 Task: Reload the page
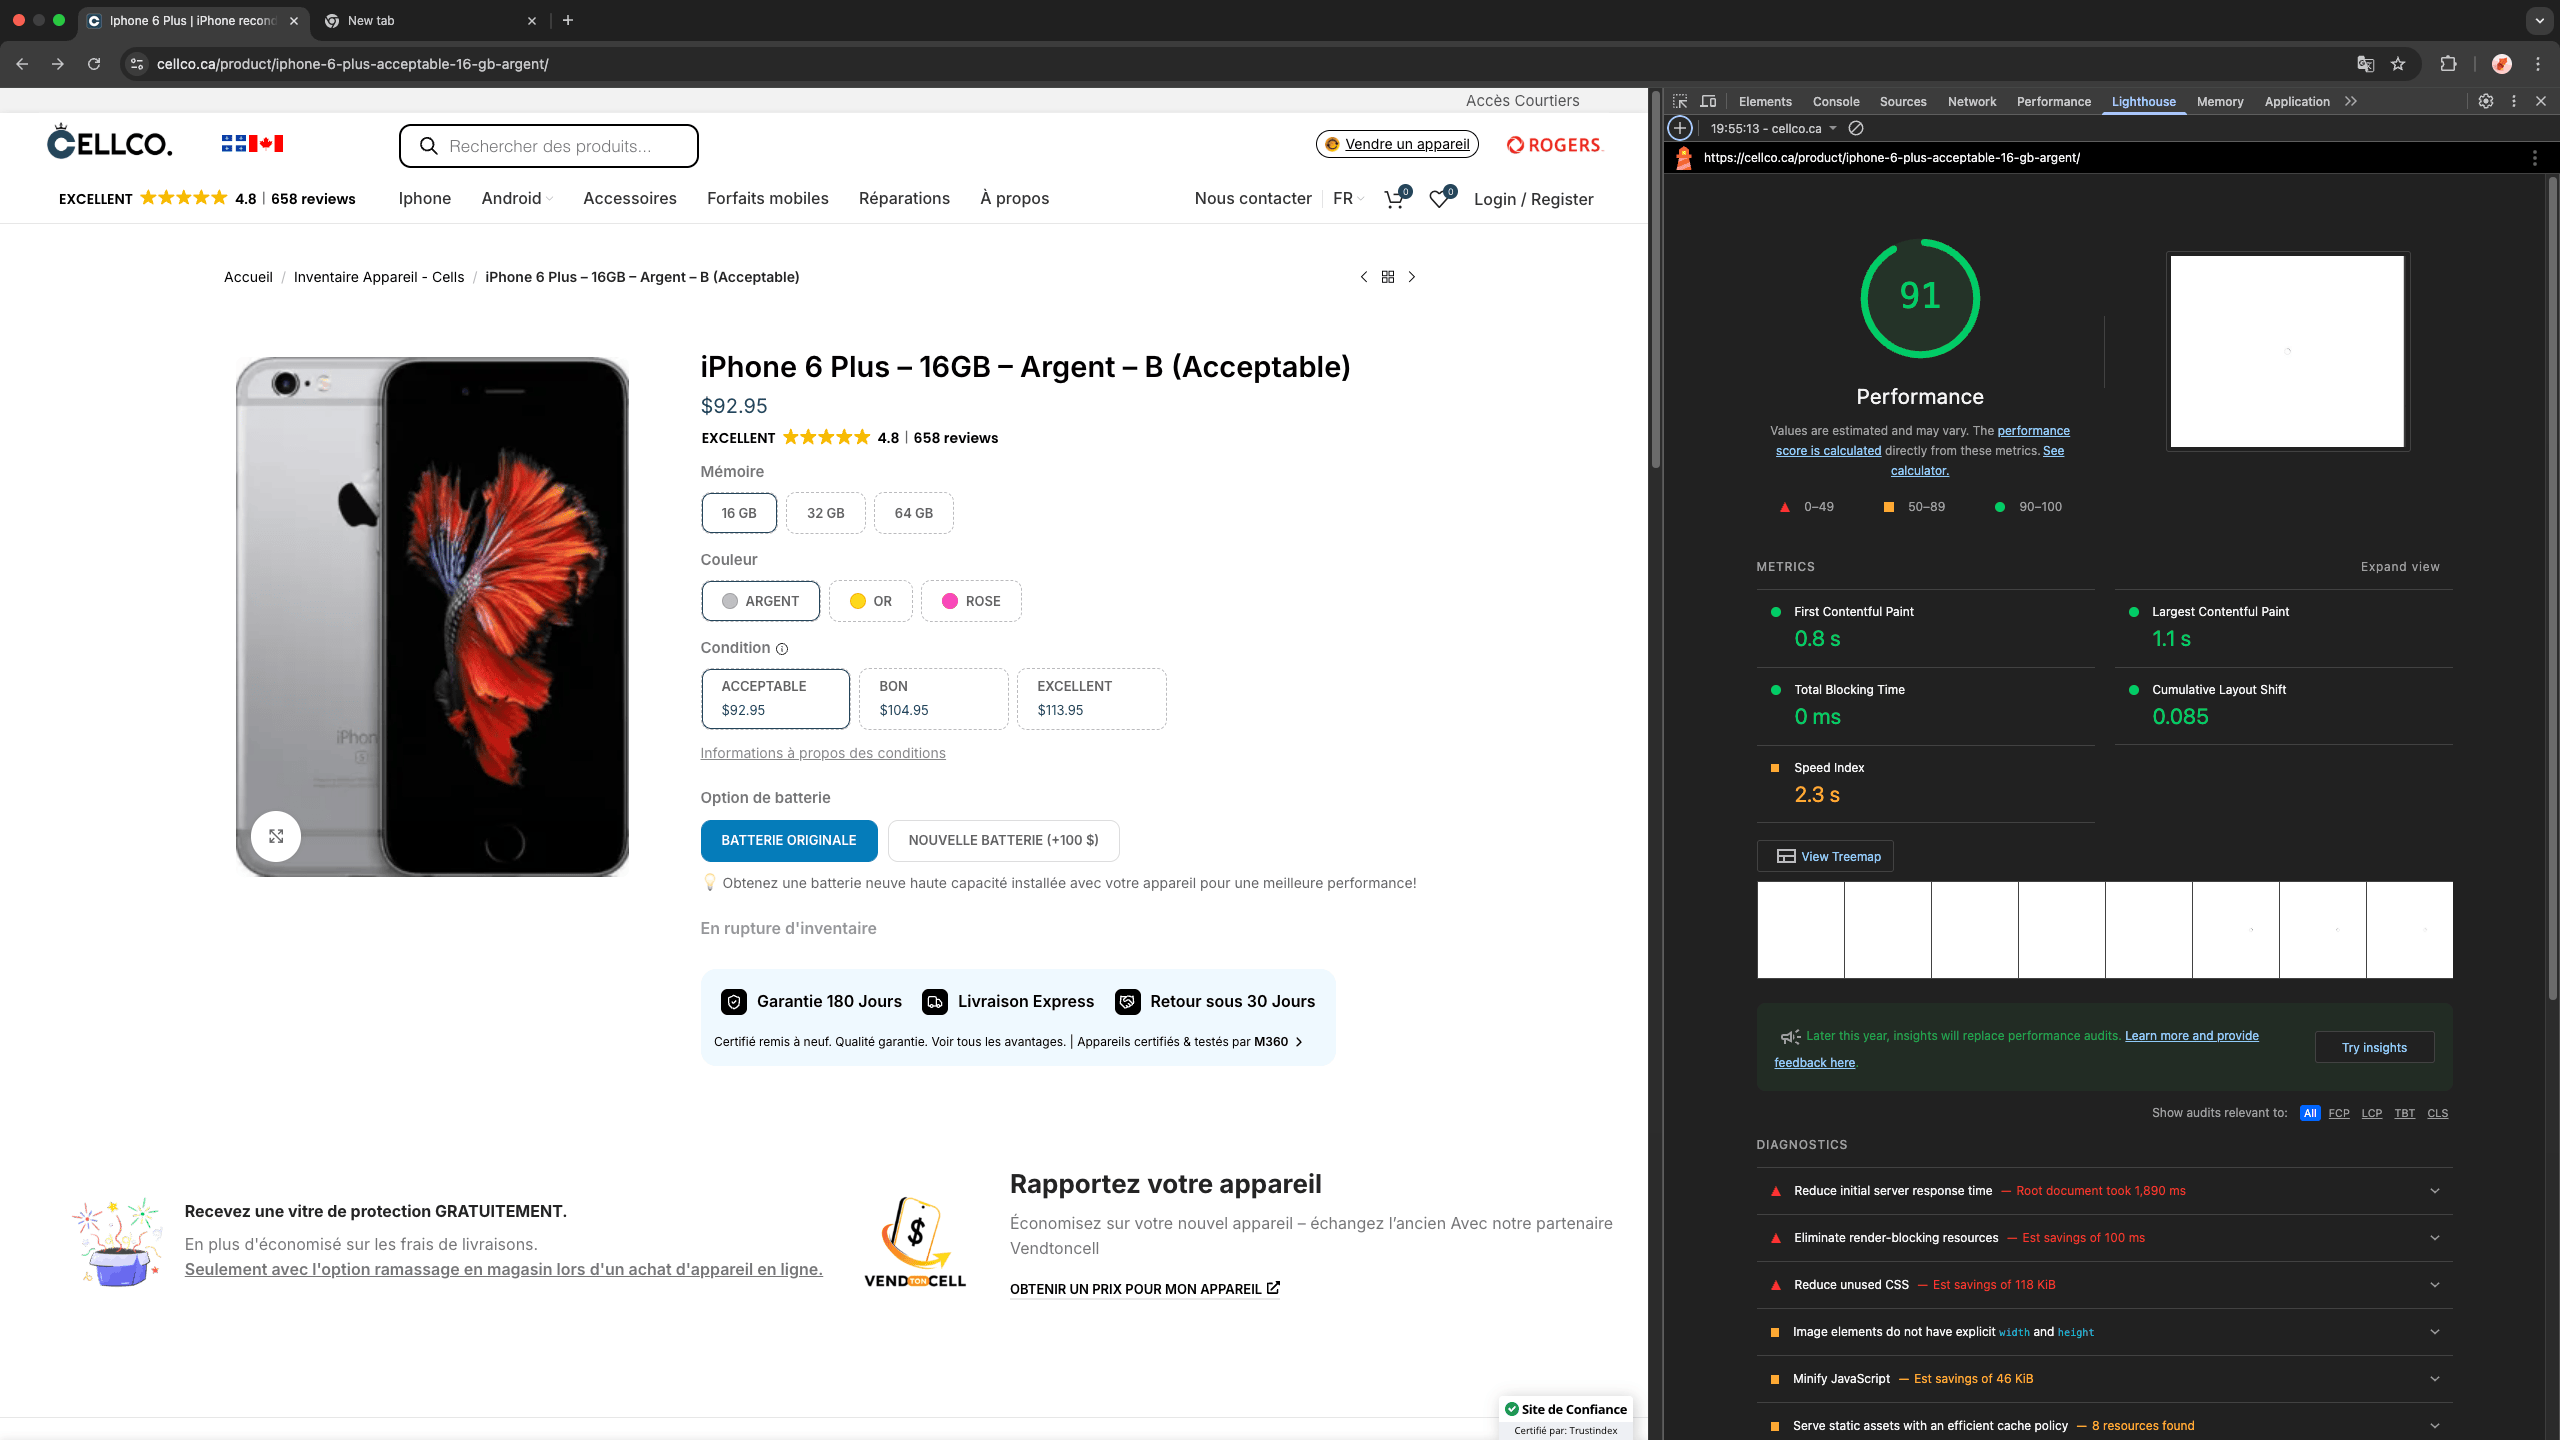[x=94, y=64]
